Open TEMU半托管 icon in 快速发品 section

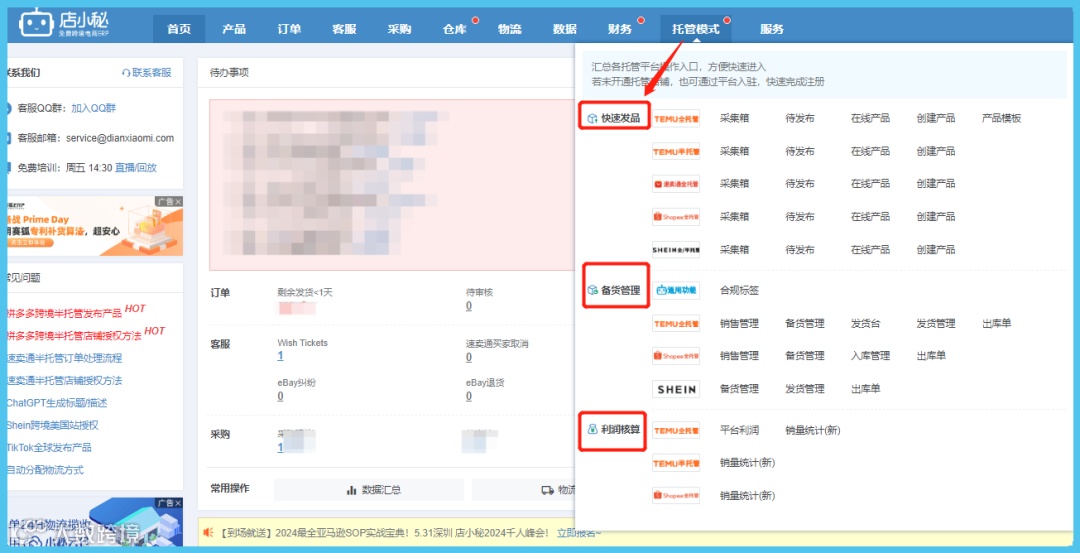[x=676, y=151]
